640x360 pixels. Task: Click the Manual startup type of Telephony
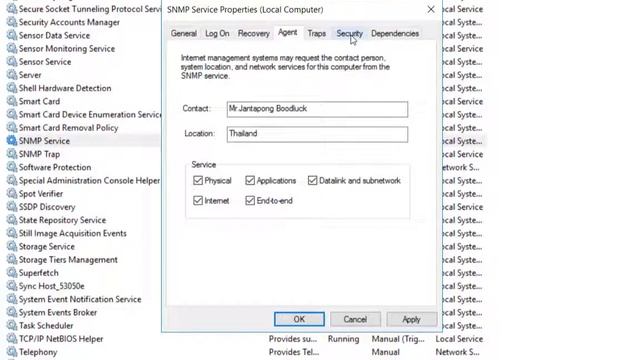[x=385, y=352]
